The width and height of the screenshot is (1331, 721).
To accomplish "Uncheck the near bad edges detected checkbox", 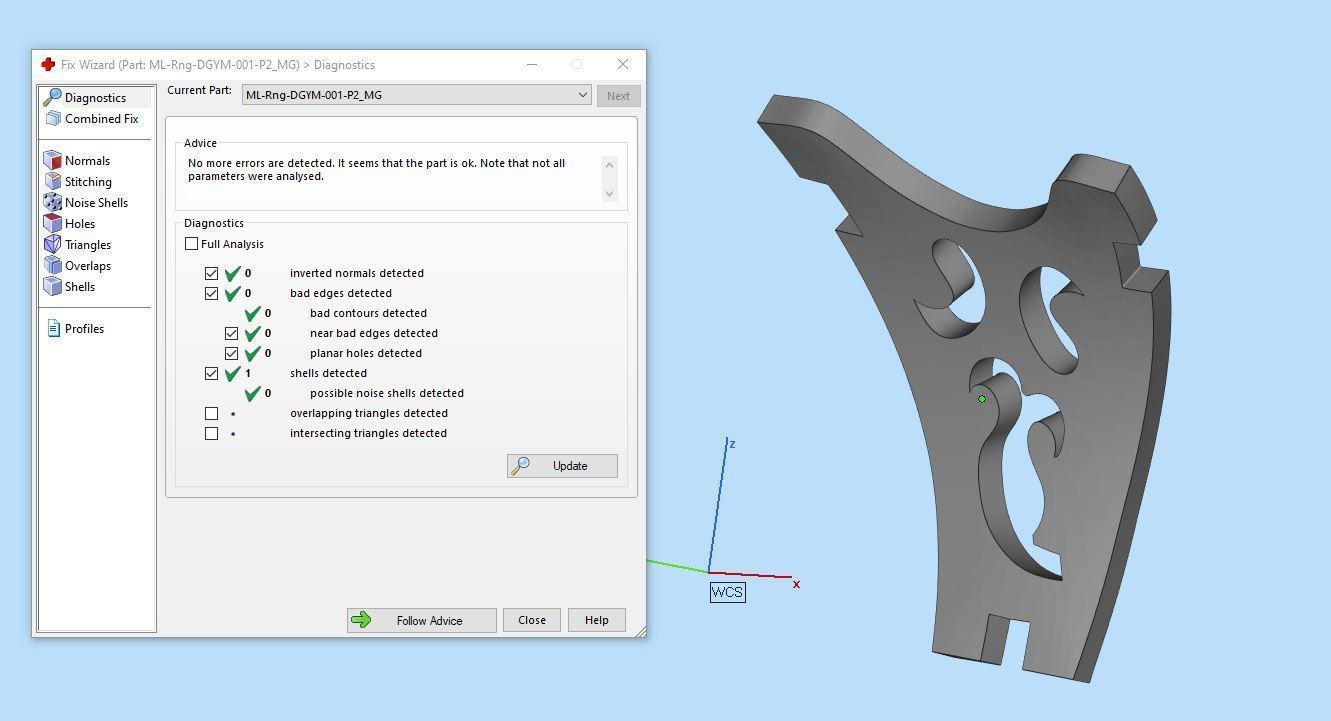I will click(231, 333).
